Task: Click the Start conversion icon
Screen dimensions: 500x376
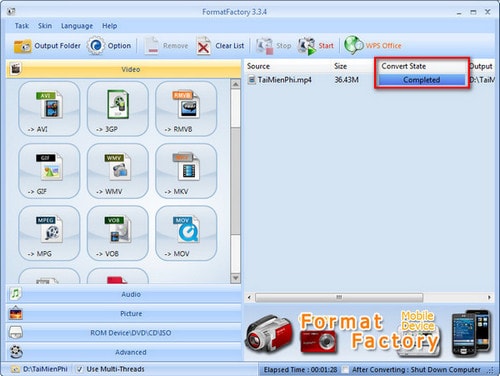Action: [x=307, y=46]
